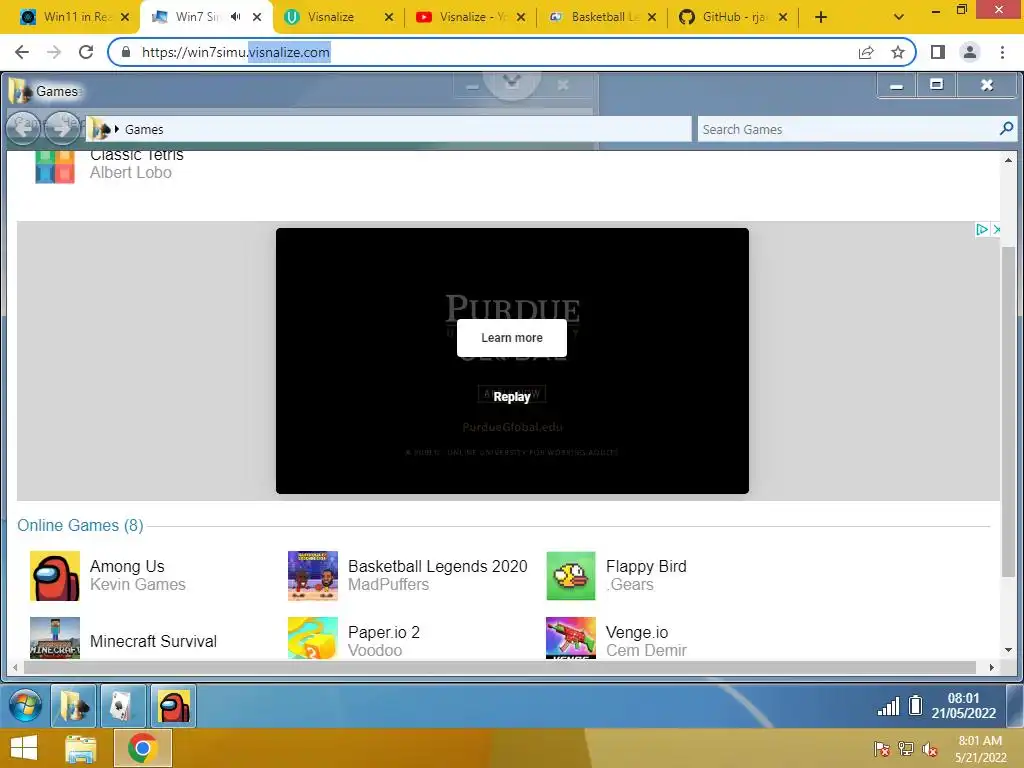The width and height of the screenshot is (1024, 768).
Task: Go back in Chrome browser
Action: pos(22,52)
